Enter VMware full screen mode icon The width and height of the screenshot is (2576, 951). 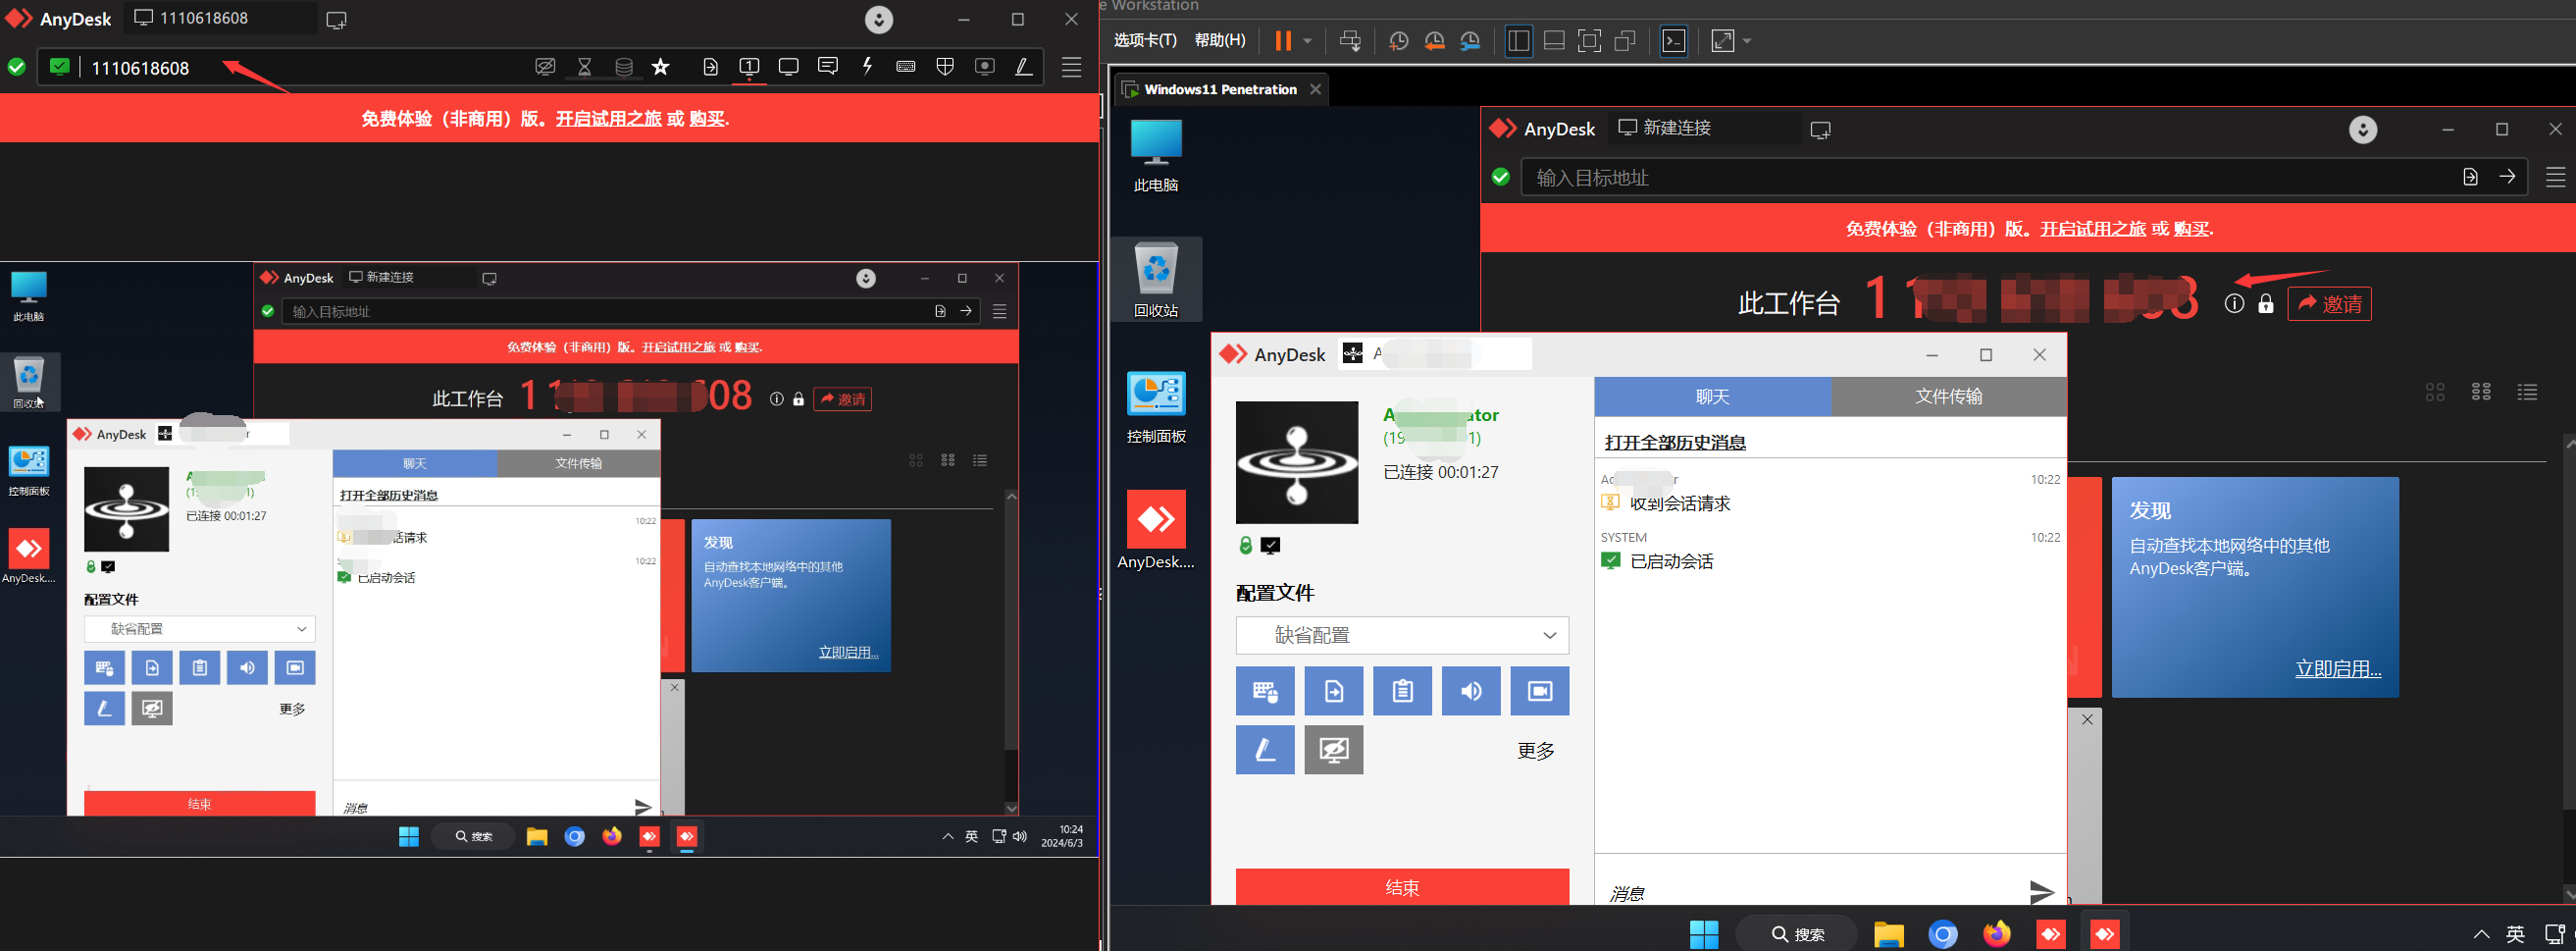1589,41
